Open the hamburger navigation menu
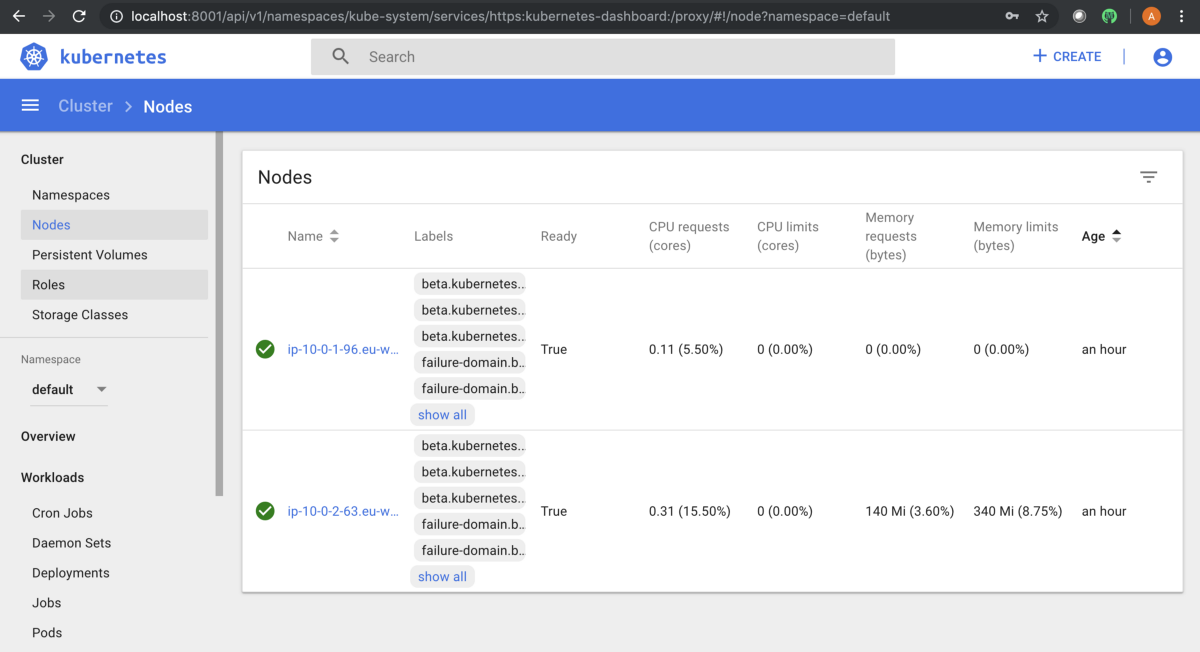The width and height of the screenshot is (1200, 652). pos(30,106)
